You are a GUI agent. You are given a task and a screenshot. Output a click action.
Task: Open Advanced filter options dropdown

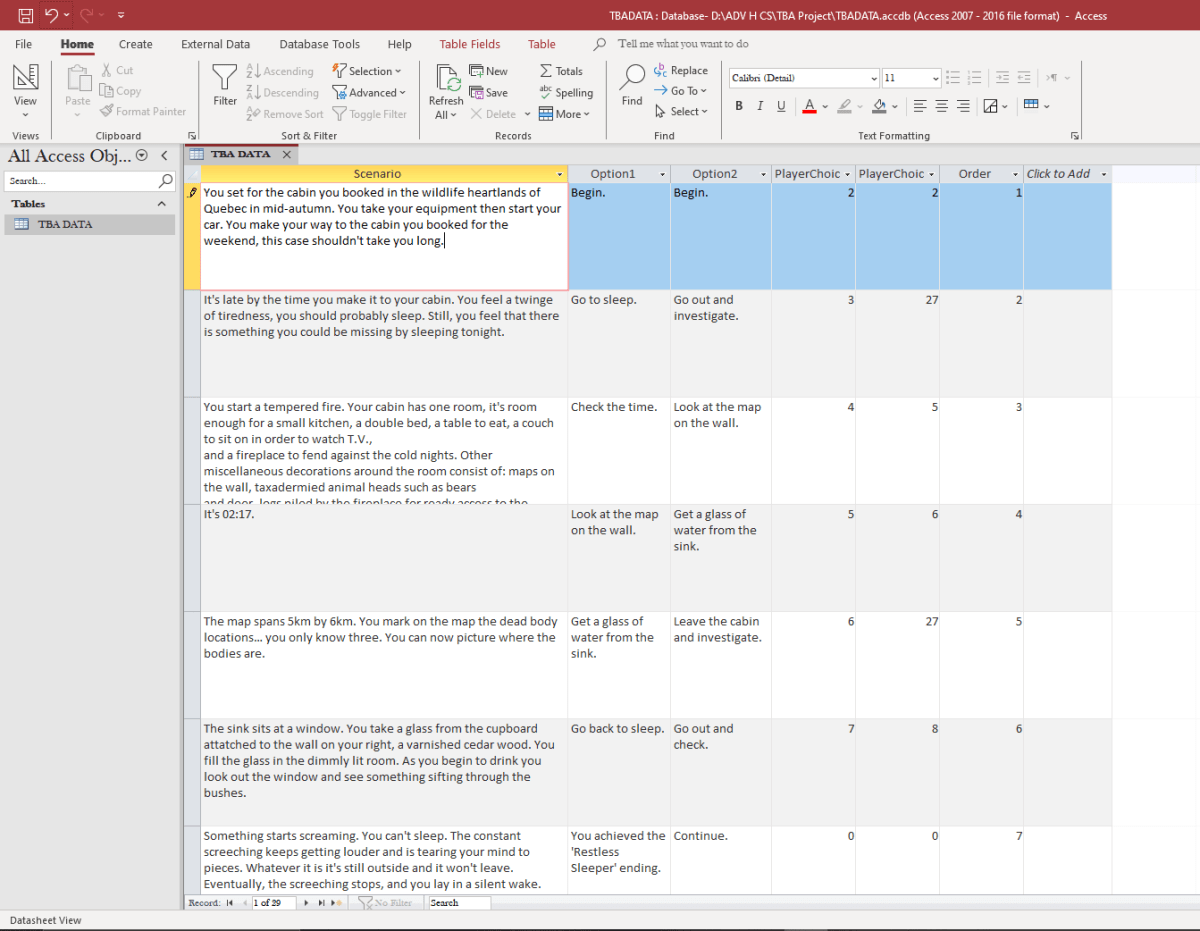pyautogui.click(x=369, y=92)
